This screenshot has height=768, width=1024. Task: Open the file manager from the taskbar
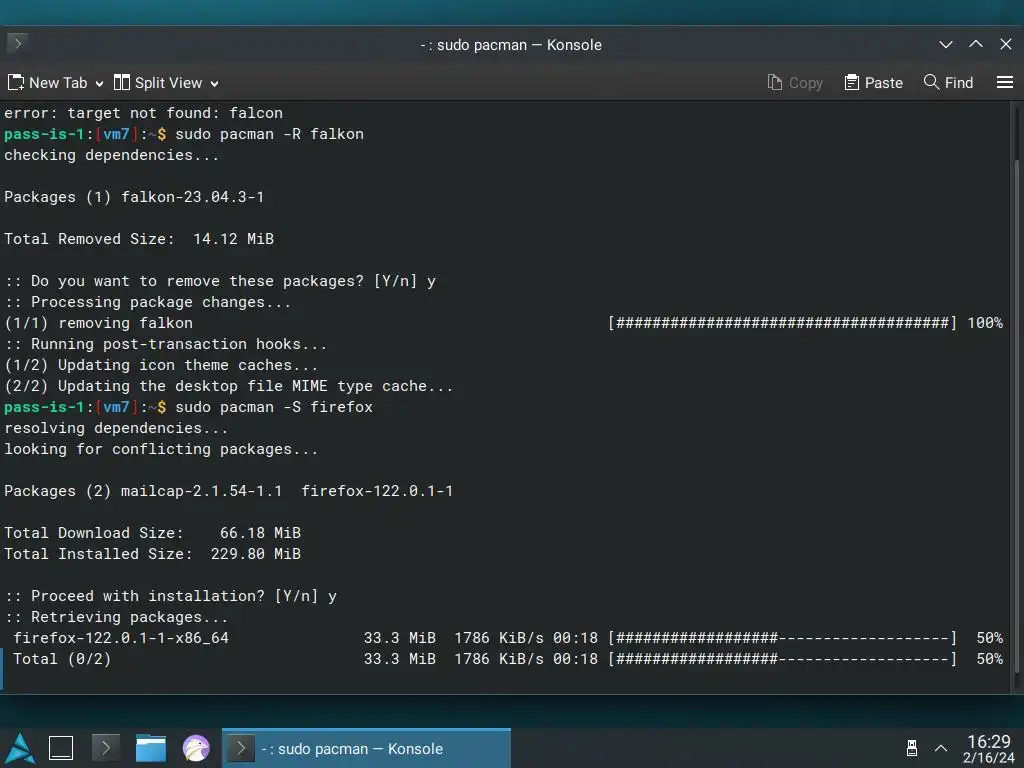point(151,748)
